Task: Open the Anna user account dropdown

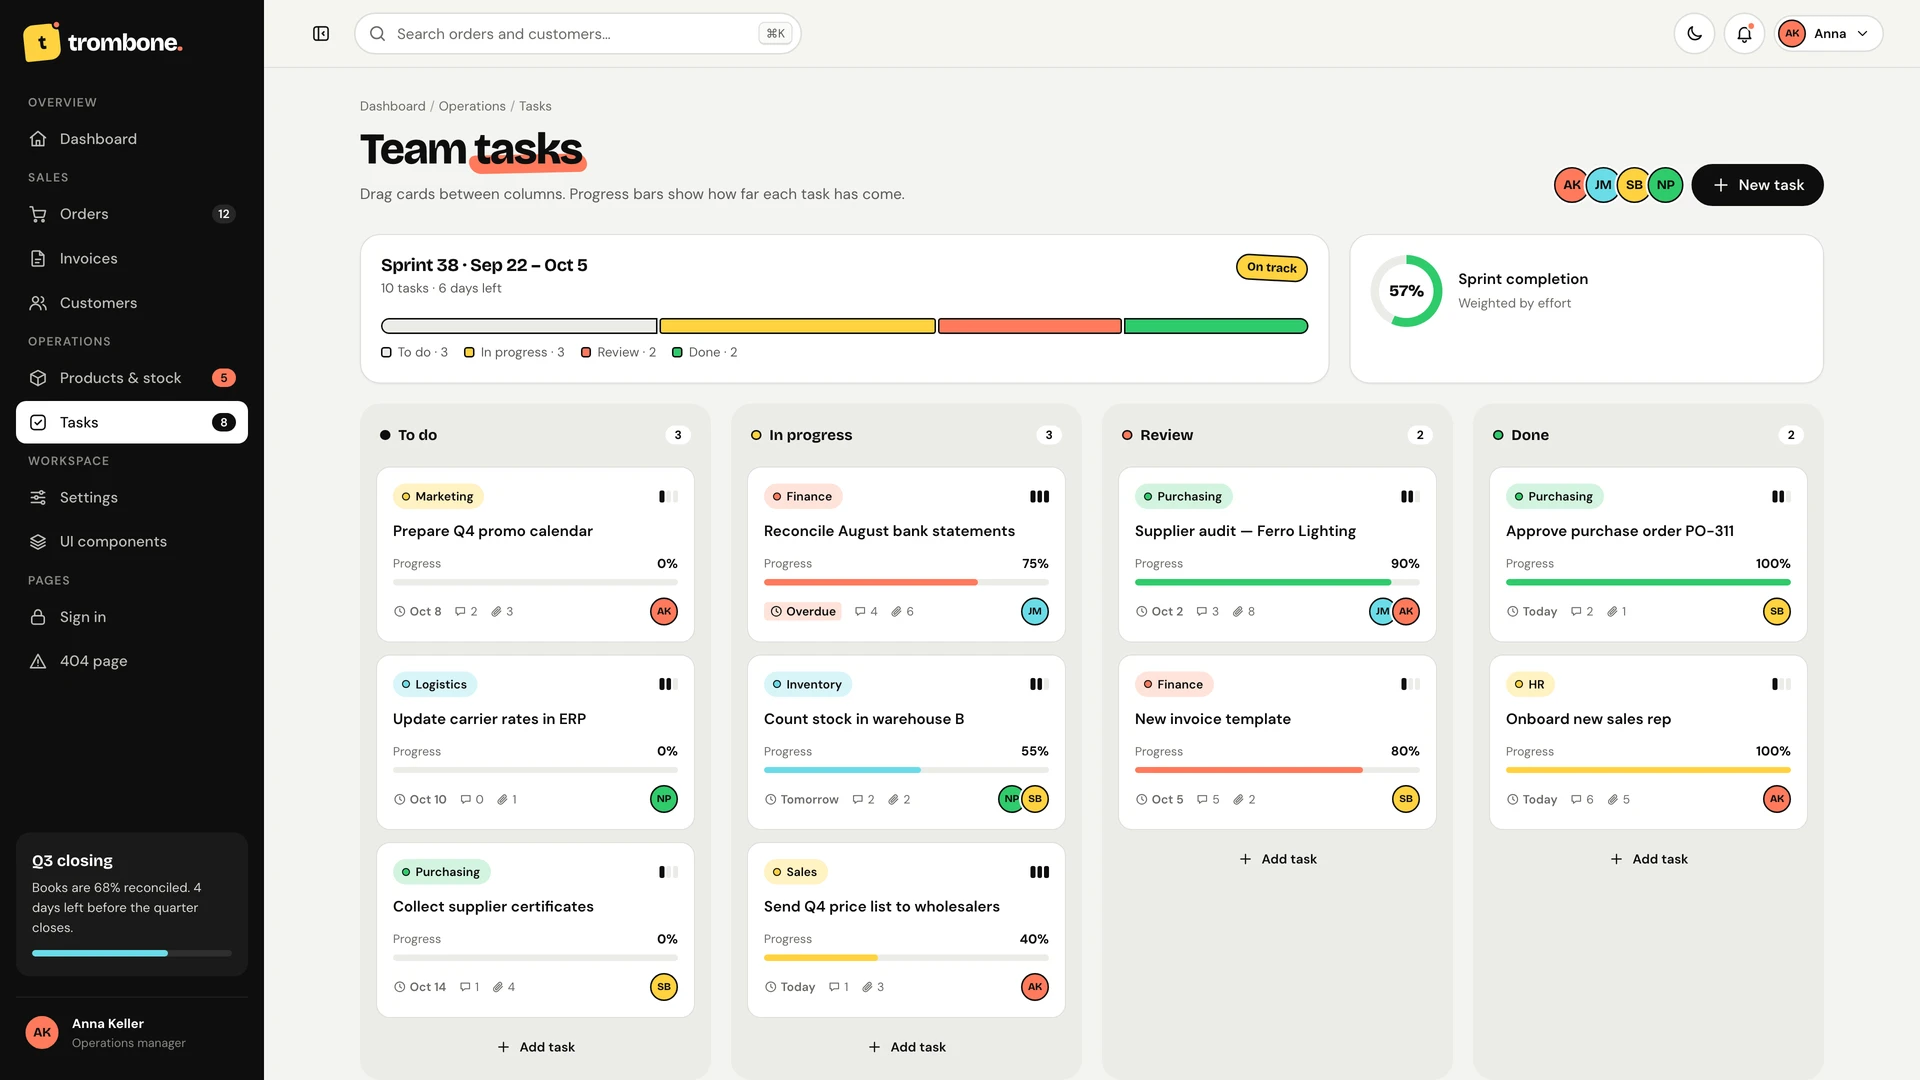Action: coord(1828,34)
